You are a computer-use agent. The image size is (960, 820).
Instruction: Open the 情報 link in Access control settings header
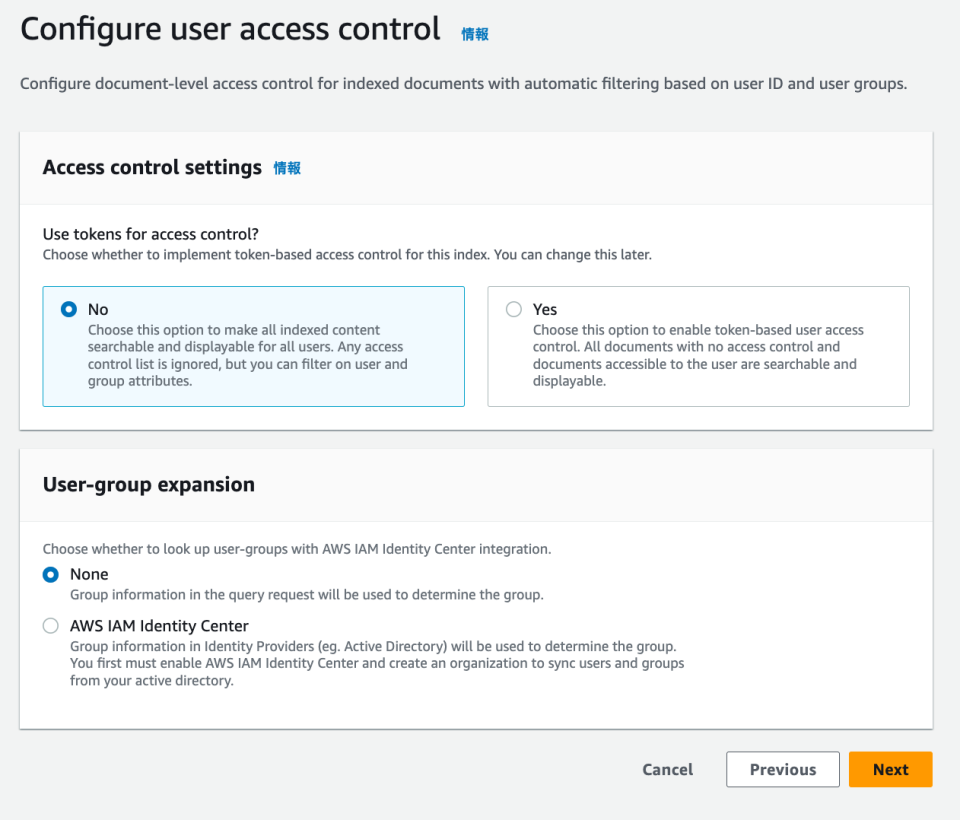pos(287,168)
